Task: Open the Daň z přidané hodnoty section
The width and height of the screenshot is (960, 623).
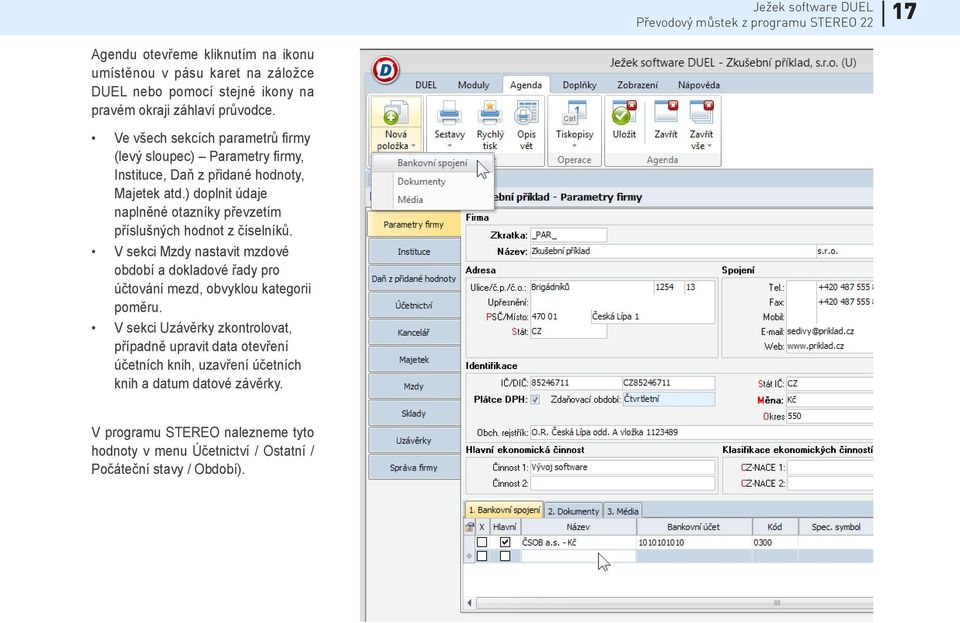Action: click(414, 278)
